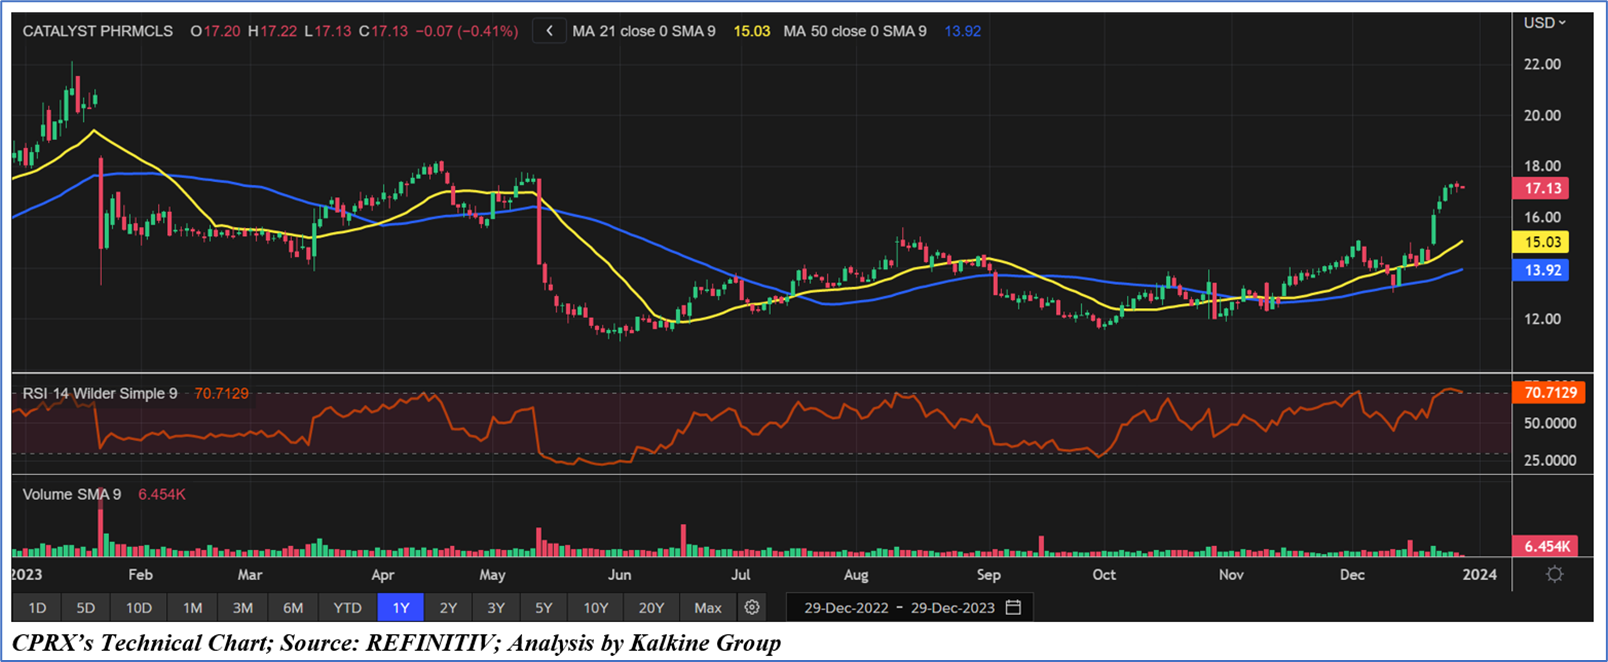Select the 5D timeframe
Screen dimensions: 1608x662
coord(86,607)
